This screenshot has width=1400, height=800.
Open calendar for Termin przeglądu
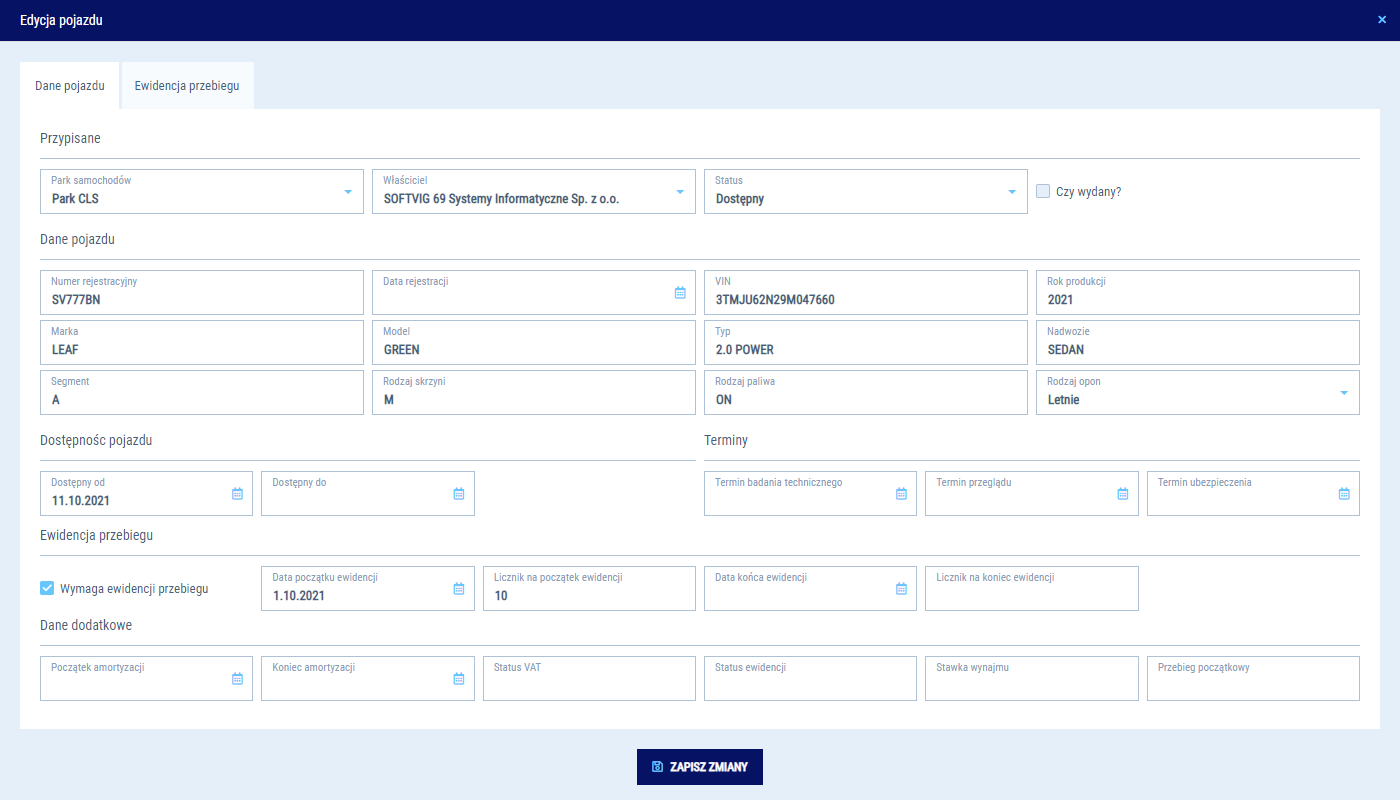pyautogui.click(x=1122, y=494)
